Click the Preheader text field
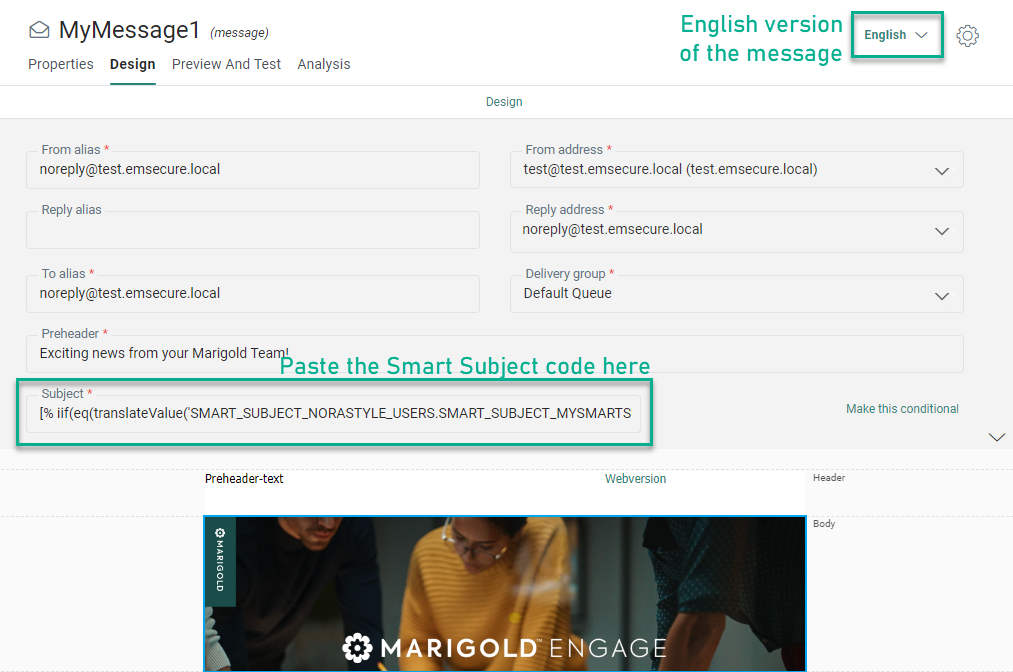This screenshot has width=1013, height=672. 495,353
